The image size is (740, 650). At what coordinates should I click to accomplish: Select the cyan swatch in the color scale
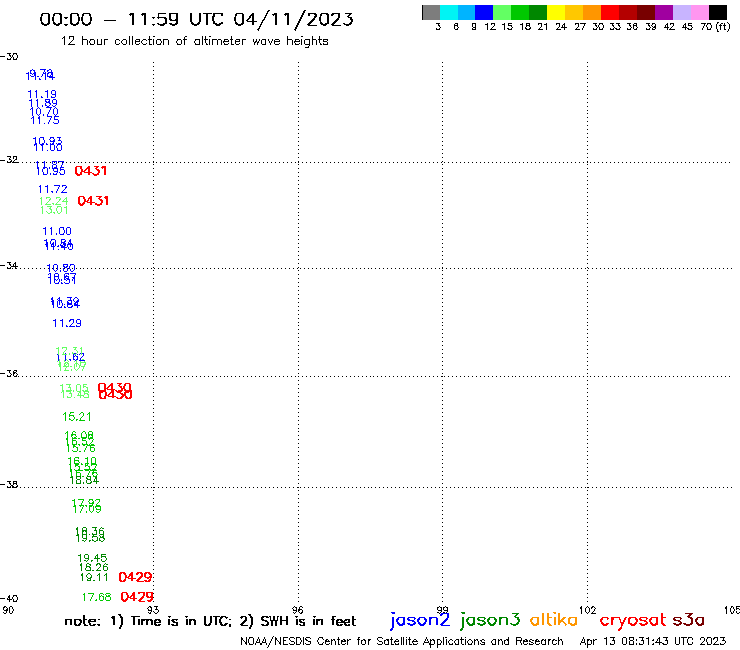point(449,12)
